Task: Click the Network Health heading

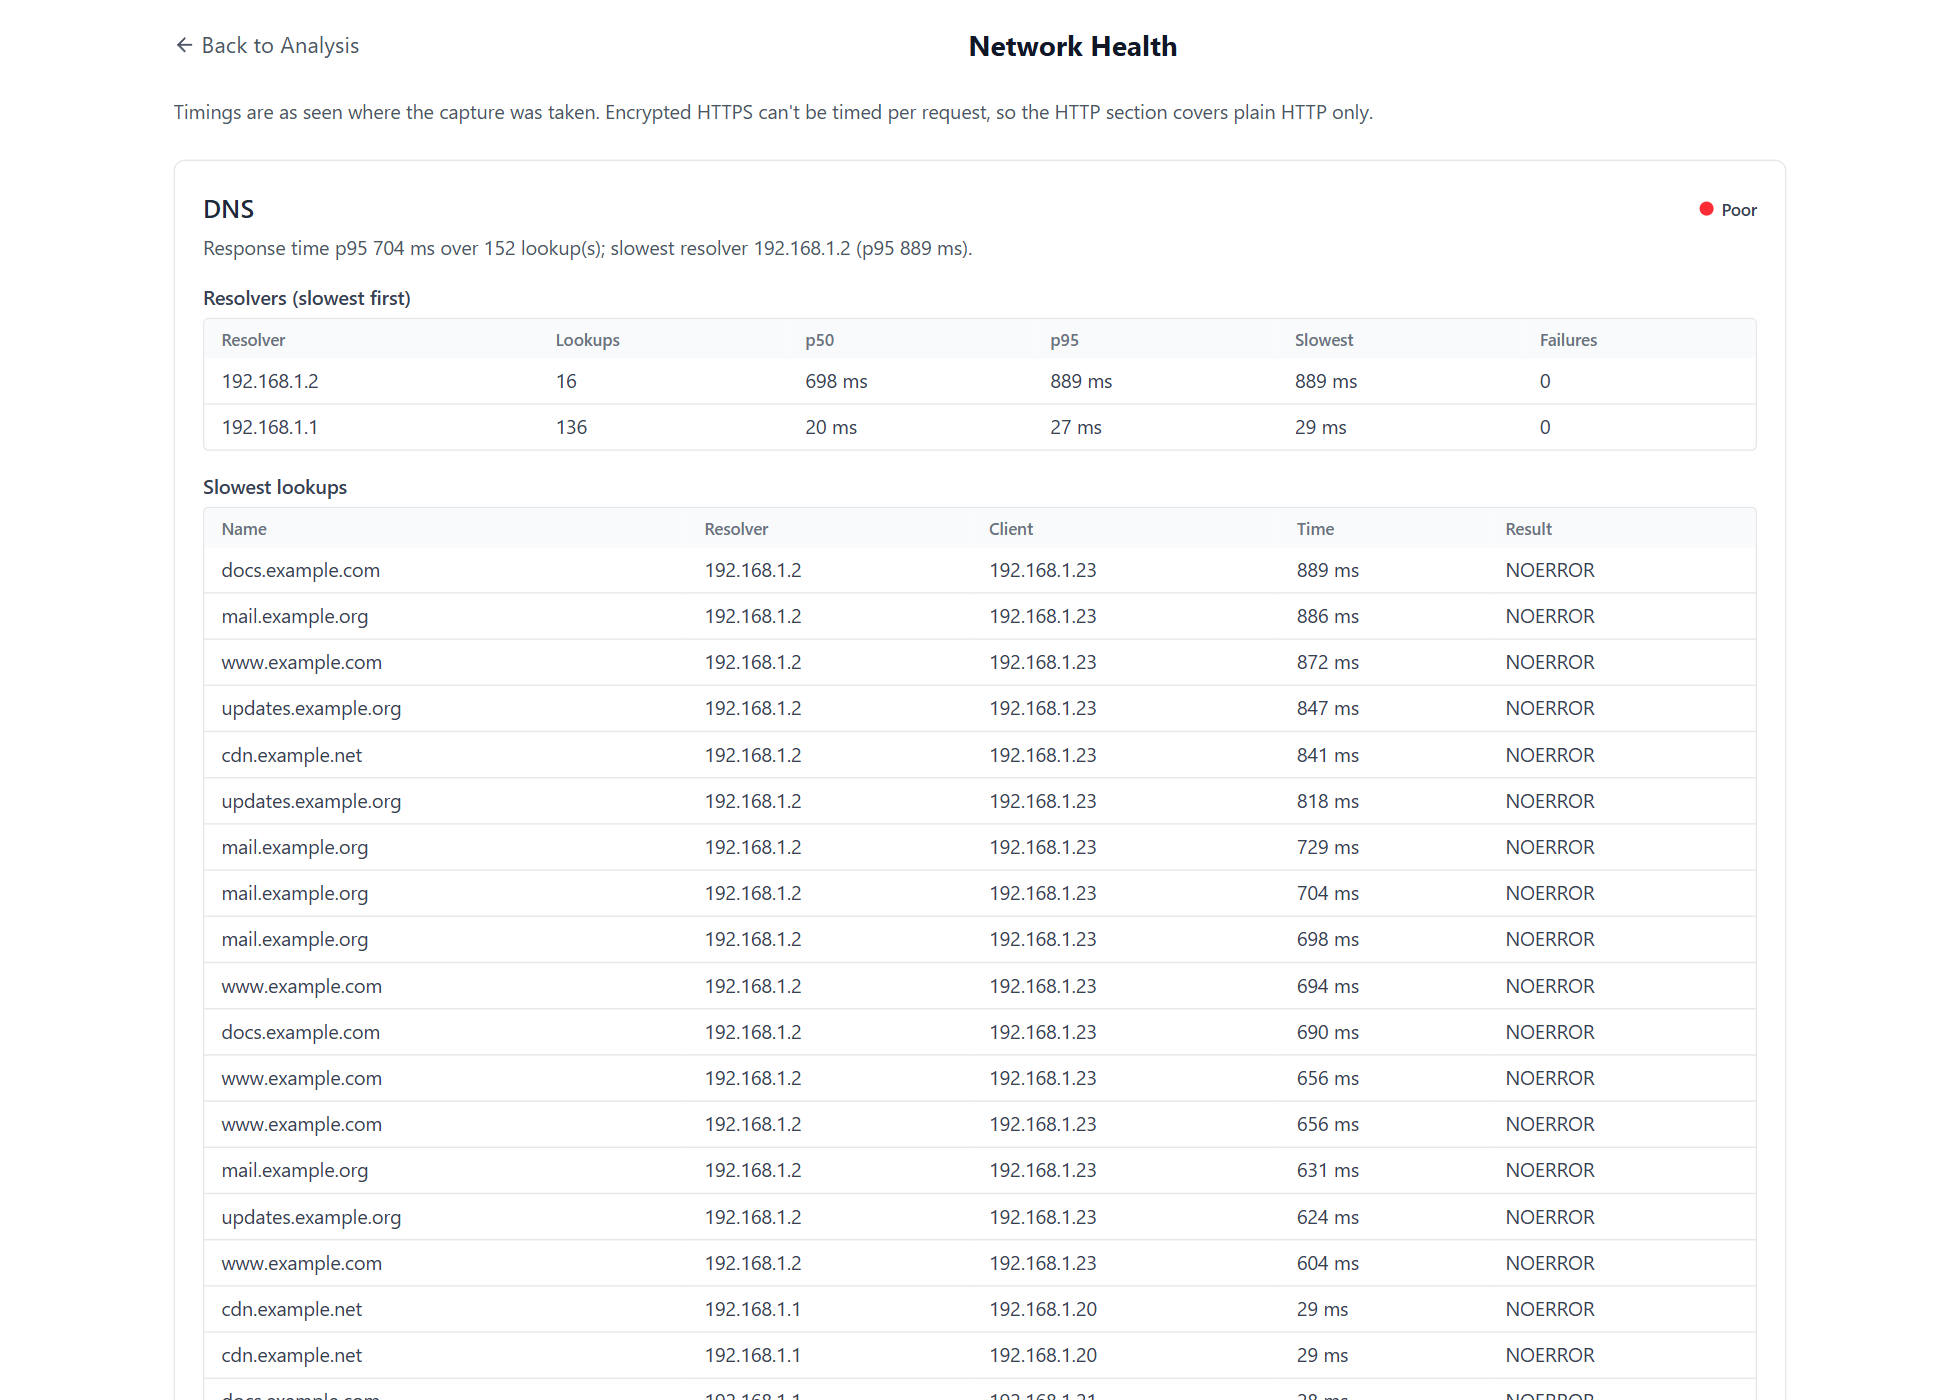Action: click(1073, 47)
